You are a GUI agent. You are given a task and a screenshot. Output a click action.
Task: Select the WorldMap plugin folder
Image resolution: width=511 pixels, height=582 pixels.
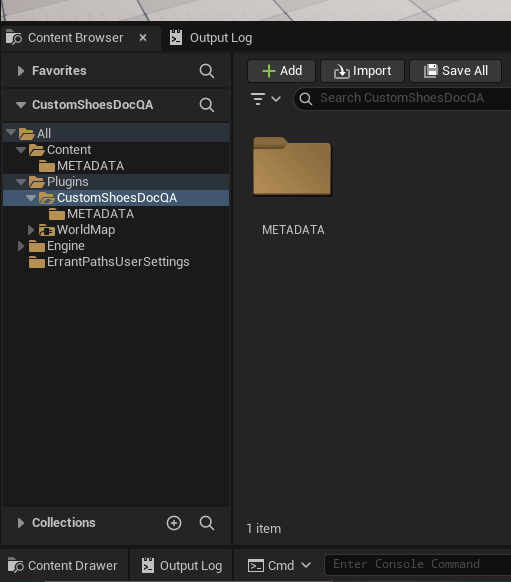tap(116, 229)
